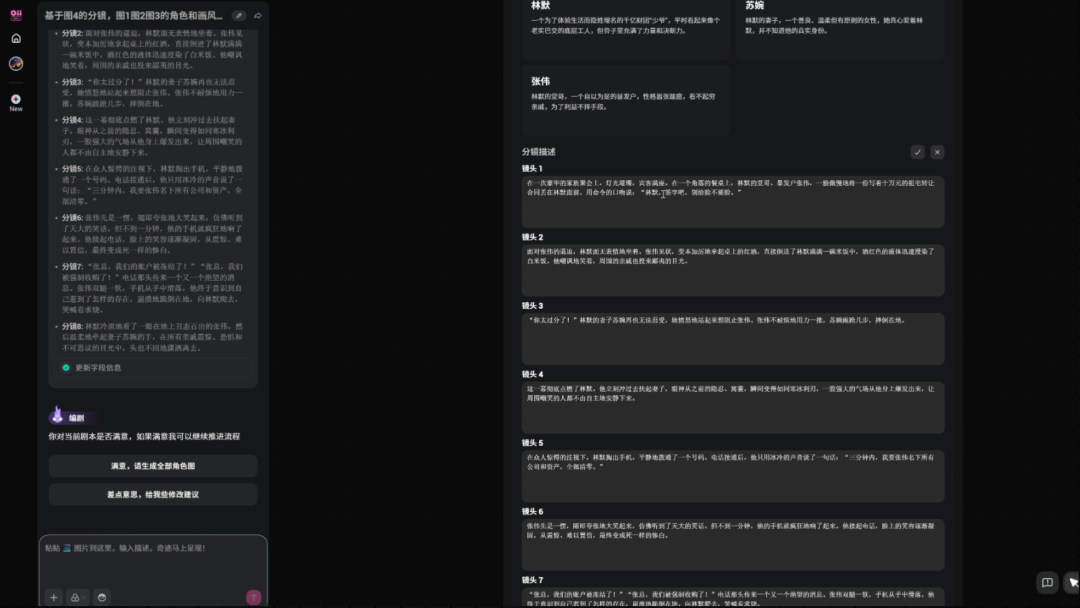
Task: Start a New project from the sidebar
Action: [15, 99]
